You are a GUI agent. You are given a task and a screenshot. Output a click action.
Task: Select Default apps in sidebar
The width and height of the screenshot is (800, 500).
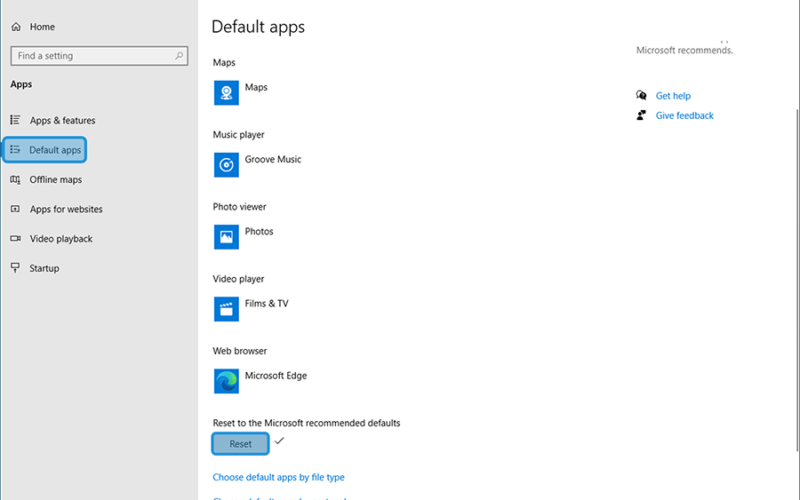tap(44, 150)
